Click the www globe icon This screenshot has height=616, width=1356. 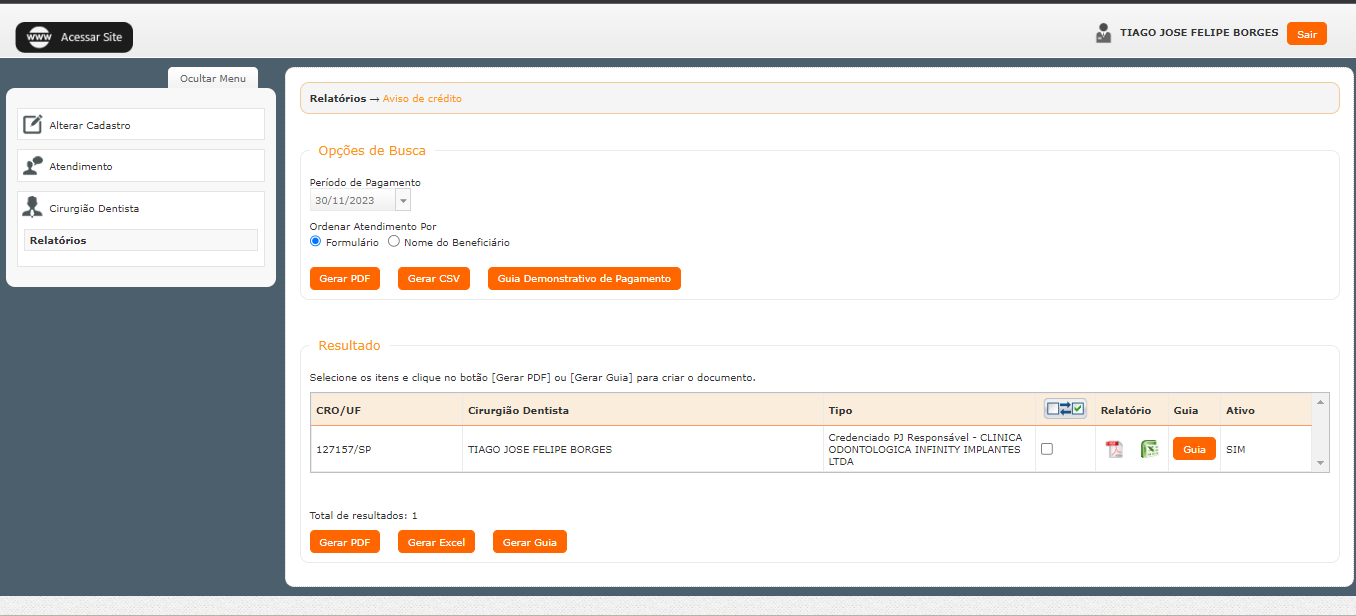point(39,37)
